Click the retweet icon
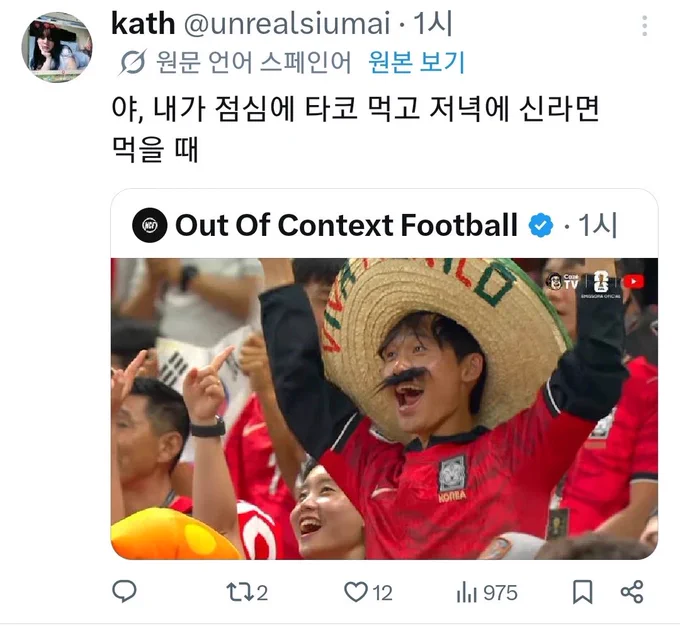Viewport: 680px width, 626px height. (239, 592)
